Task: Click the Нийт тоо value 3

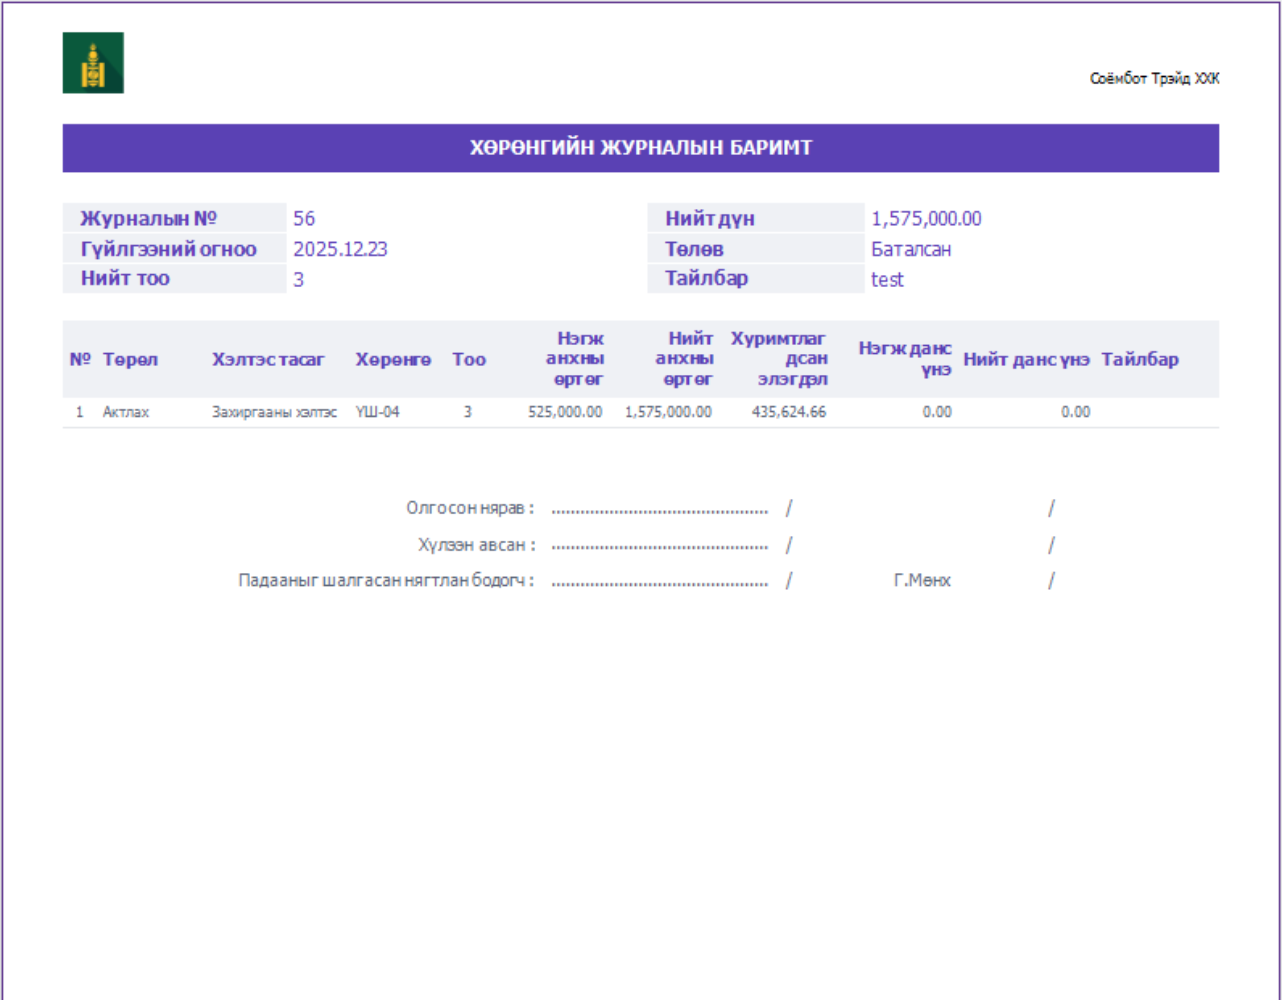Action: [x=298, y=280]
